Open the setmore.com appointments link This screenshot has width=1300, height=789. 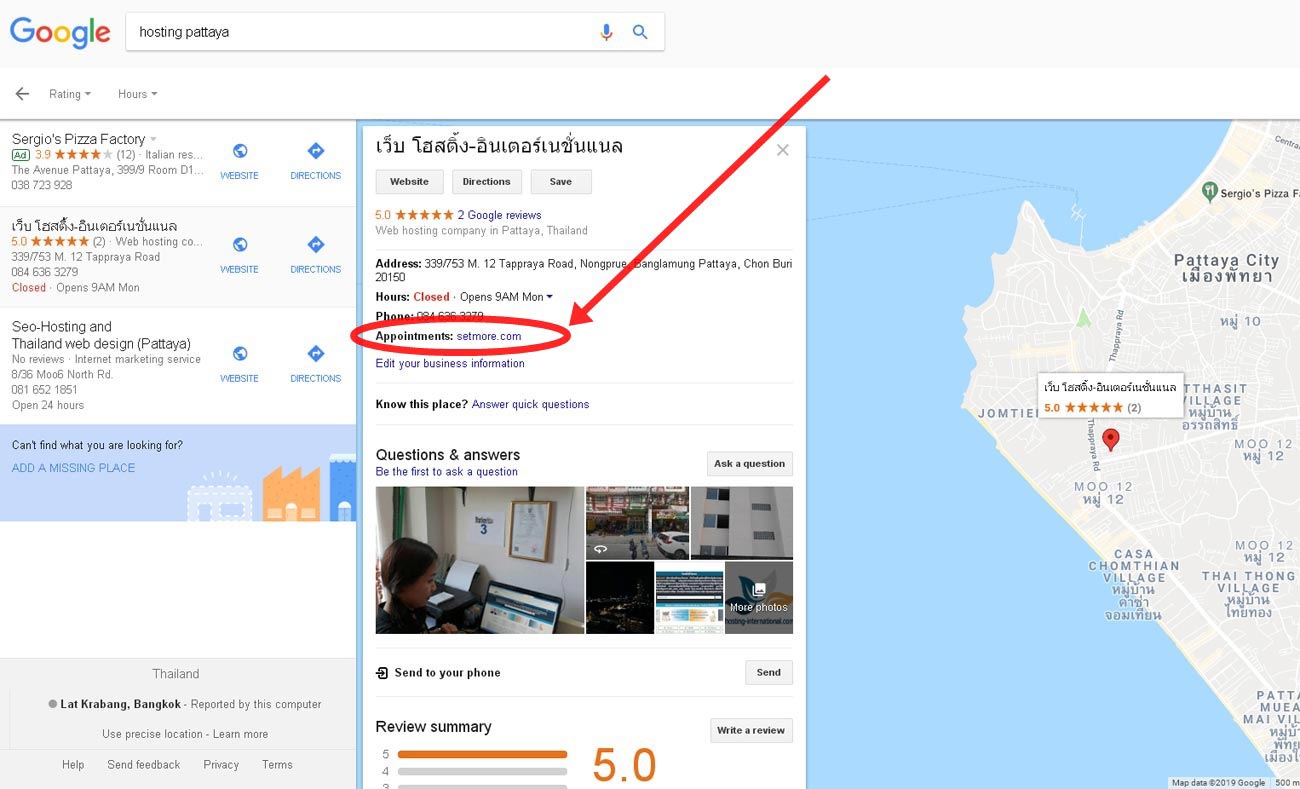point(489,336)
